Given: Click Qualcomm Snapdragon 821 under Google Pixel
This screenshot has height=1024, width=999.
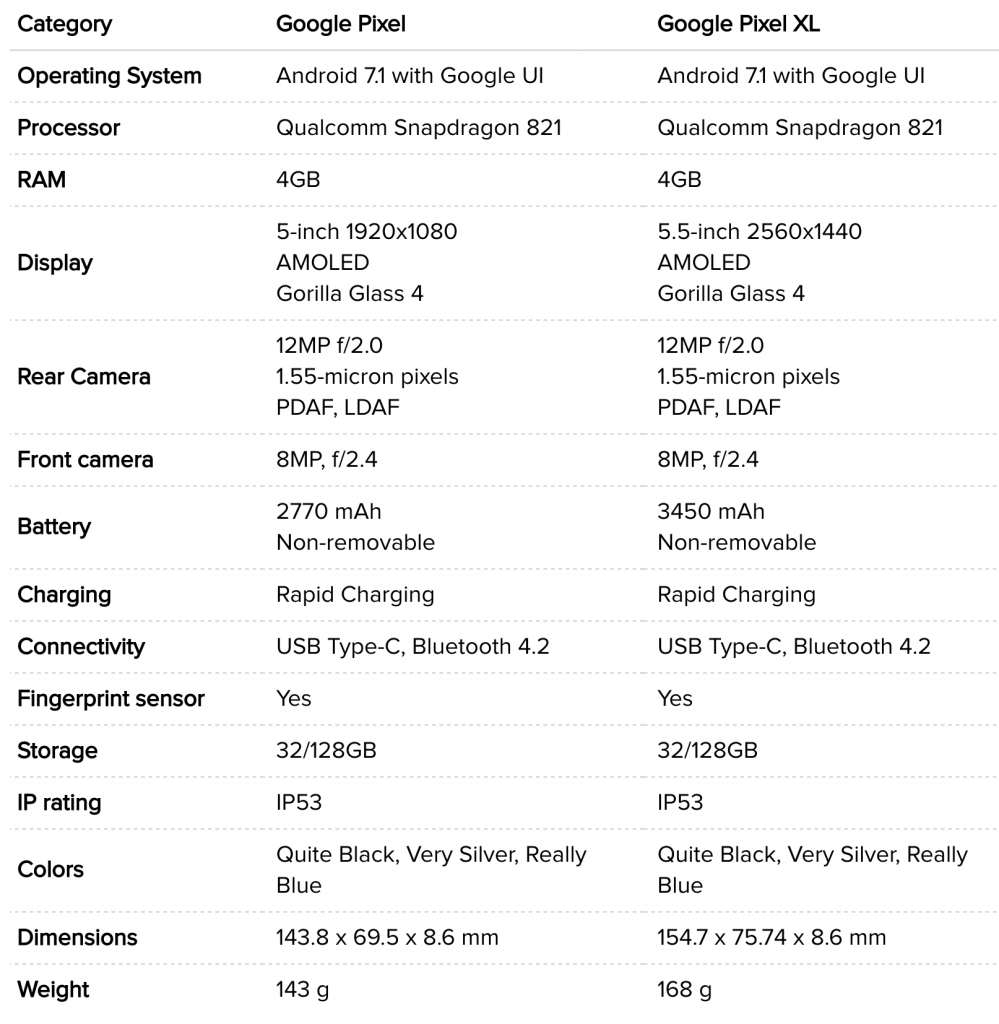Looking at the screenshot, I should tap(419, 128).
